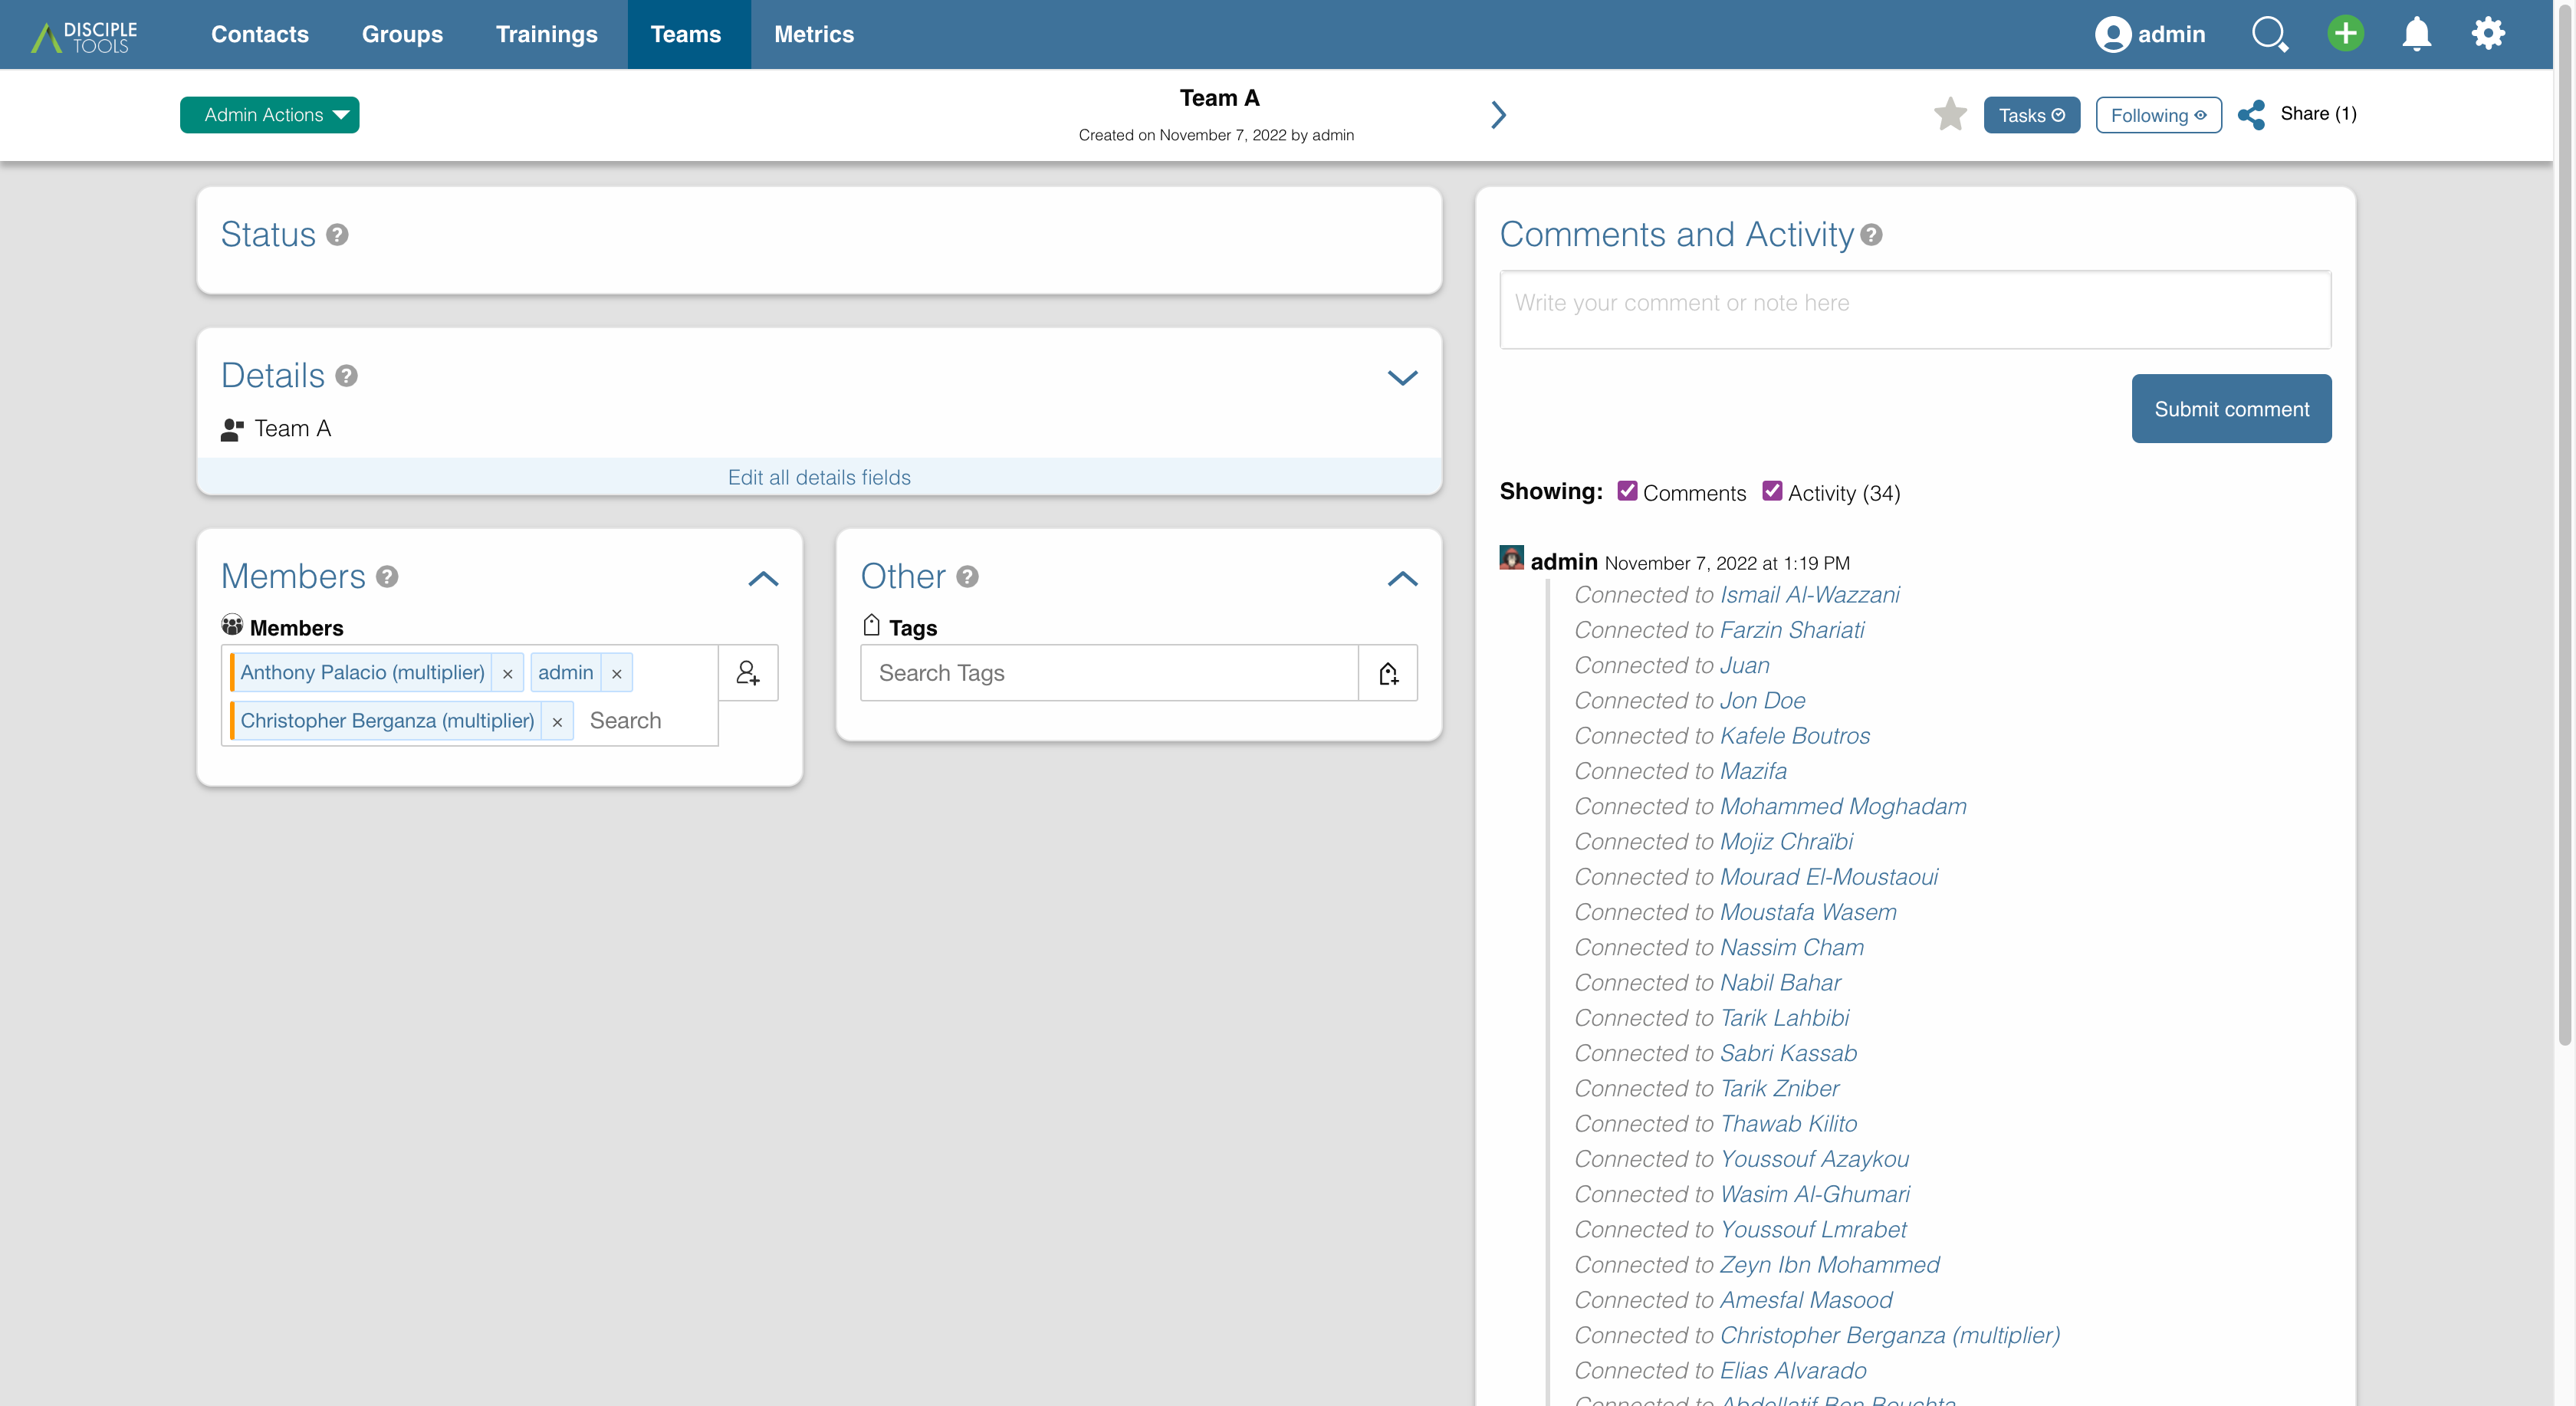The width and height of the screenshot is (2576, 1406).
Task: Remove admin from members list
Action: point(617,674)
